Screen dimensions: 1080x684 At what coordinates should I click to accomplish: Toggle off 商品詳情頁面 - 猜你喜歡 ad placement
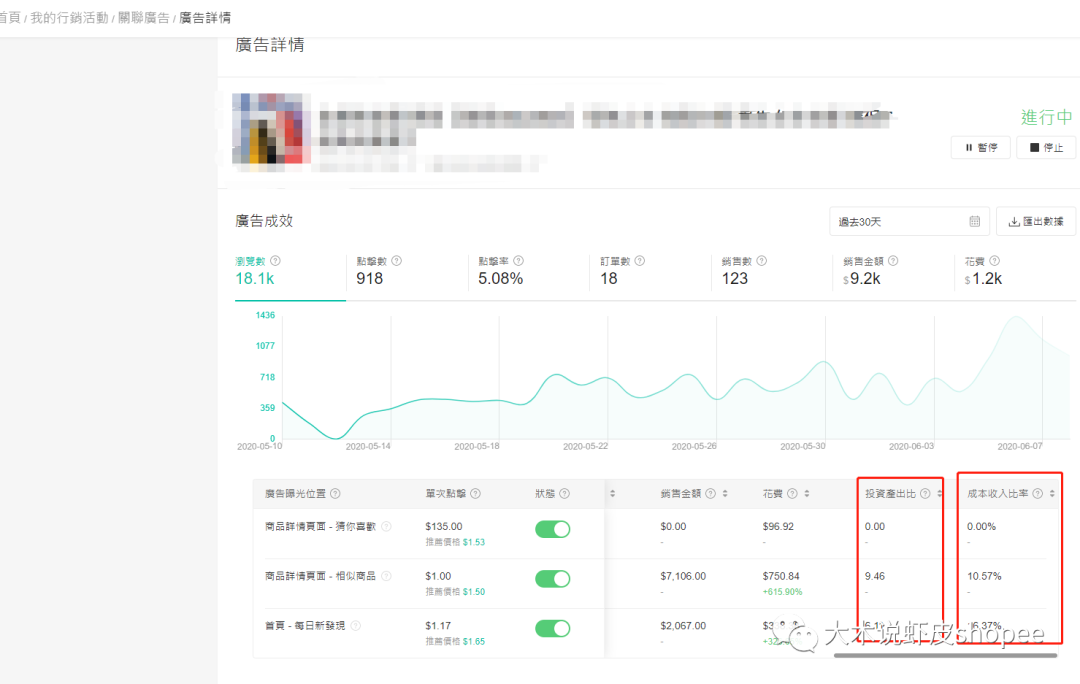(x=552, y=529)
